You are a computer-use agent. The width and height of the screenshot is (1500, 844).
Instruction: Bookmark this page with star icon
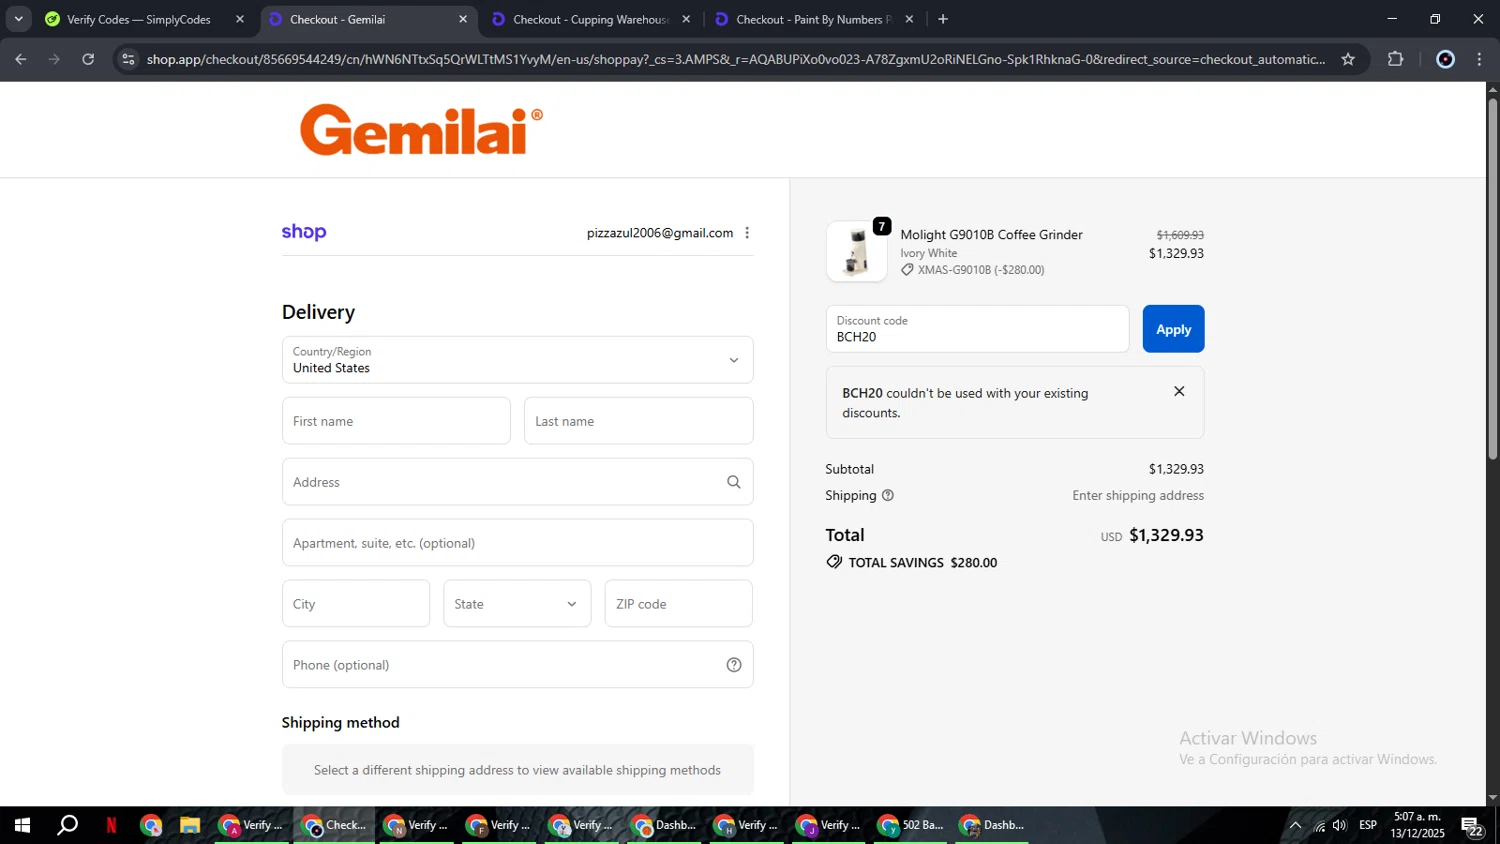pyautogui.click(x=1348, y=59)
